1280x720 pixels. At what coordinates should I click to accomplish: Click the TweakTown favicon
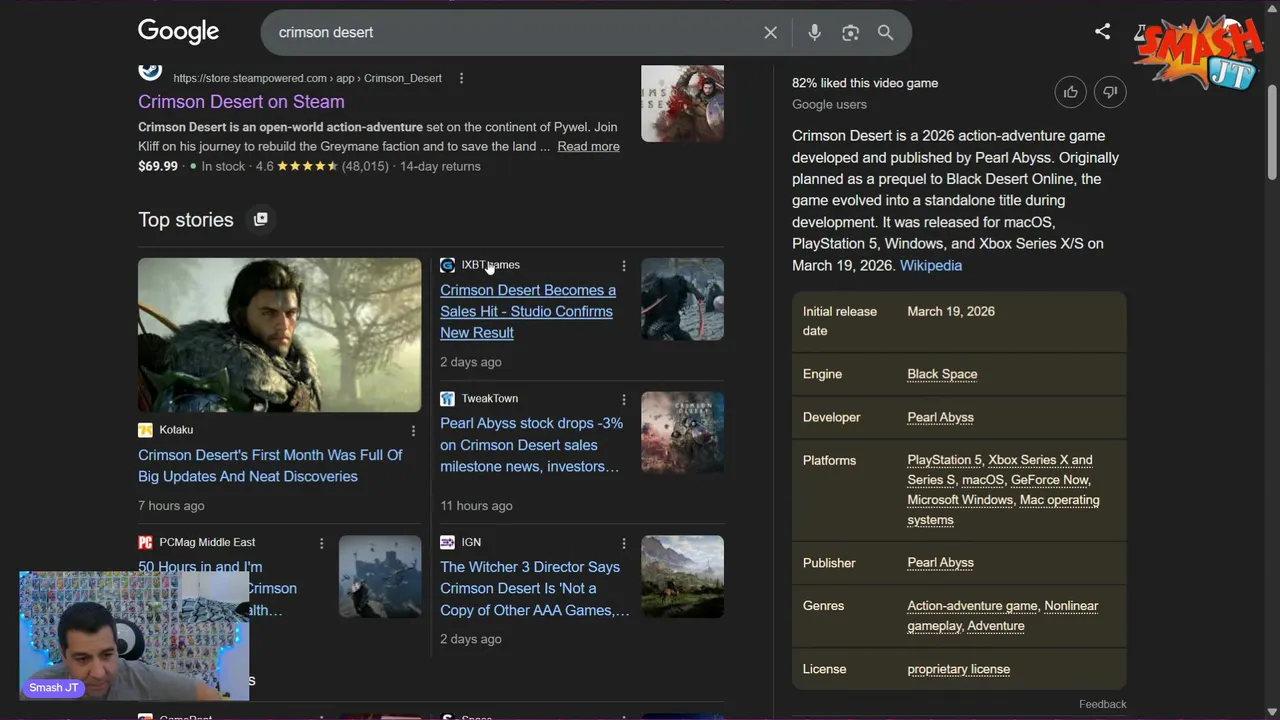(447, 398)
